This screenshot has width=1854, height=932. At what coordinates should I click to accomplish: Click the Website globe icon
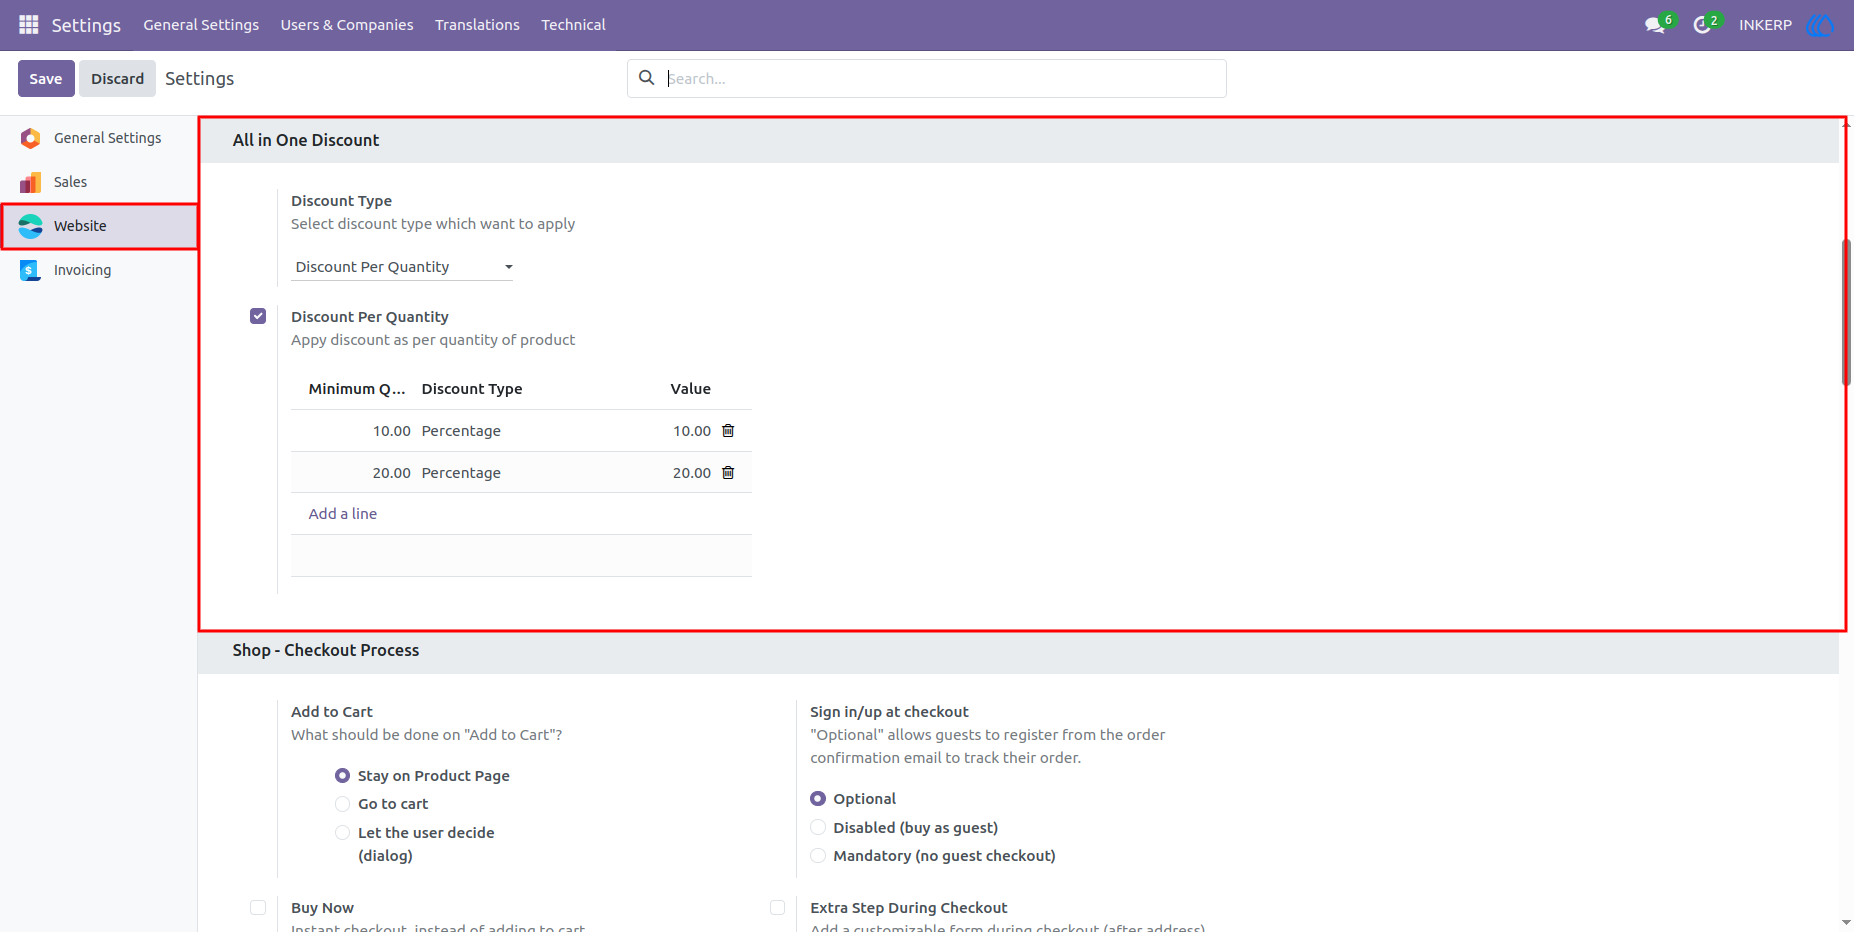tap(31, 226)
